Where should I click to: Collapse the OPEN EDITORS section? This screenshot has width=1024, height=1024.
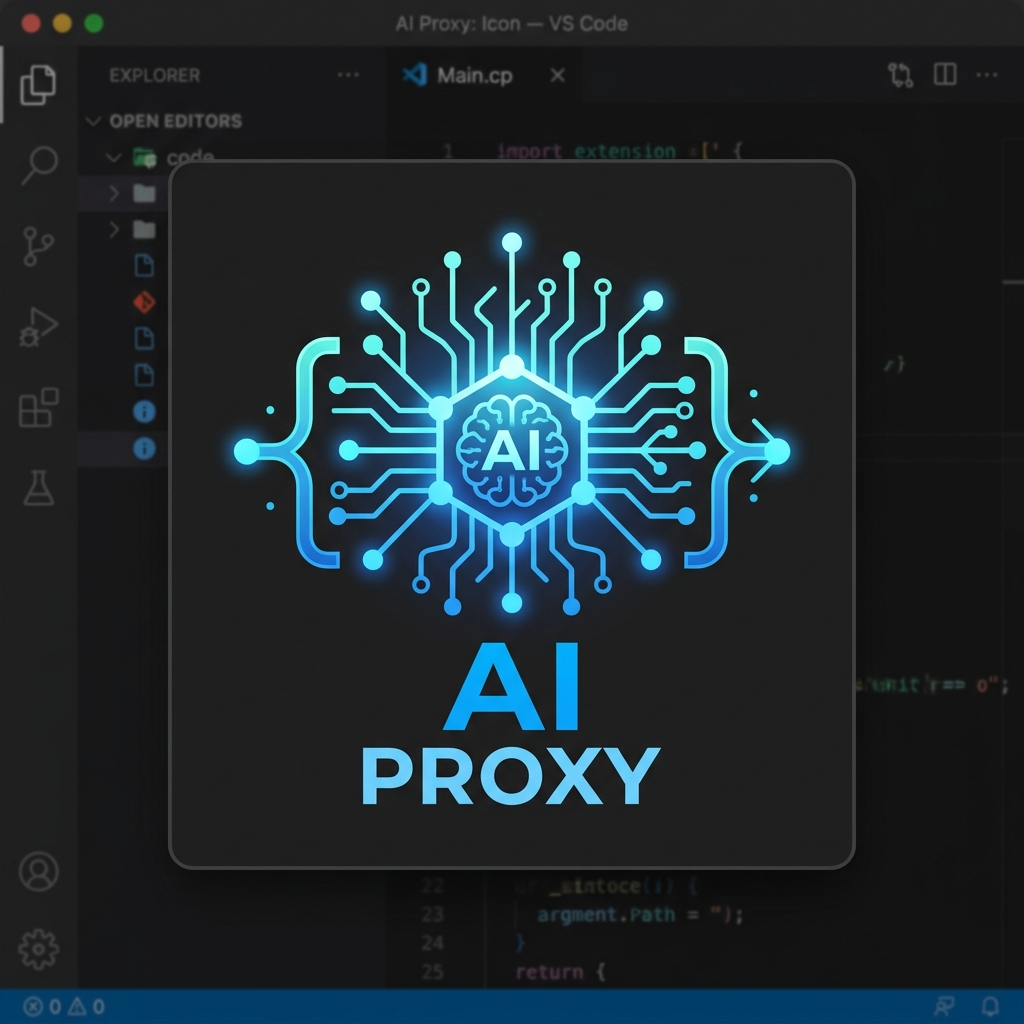click(x=93, y=121)
